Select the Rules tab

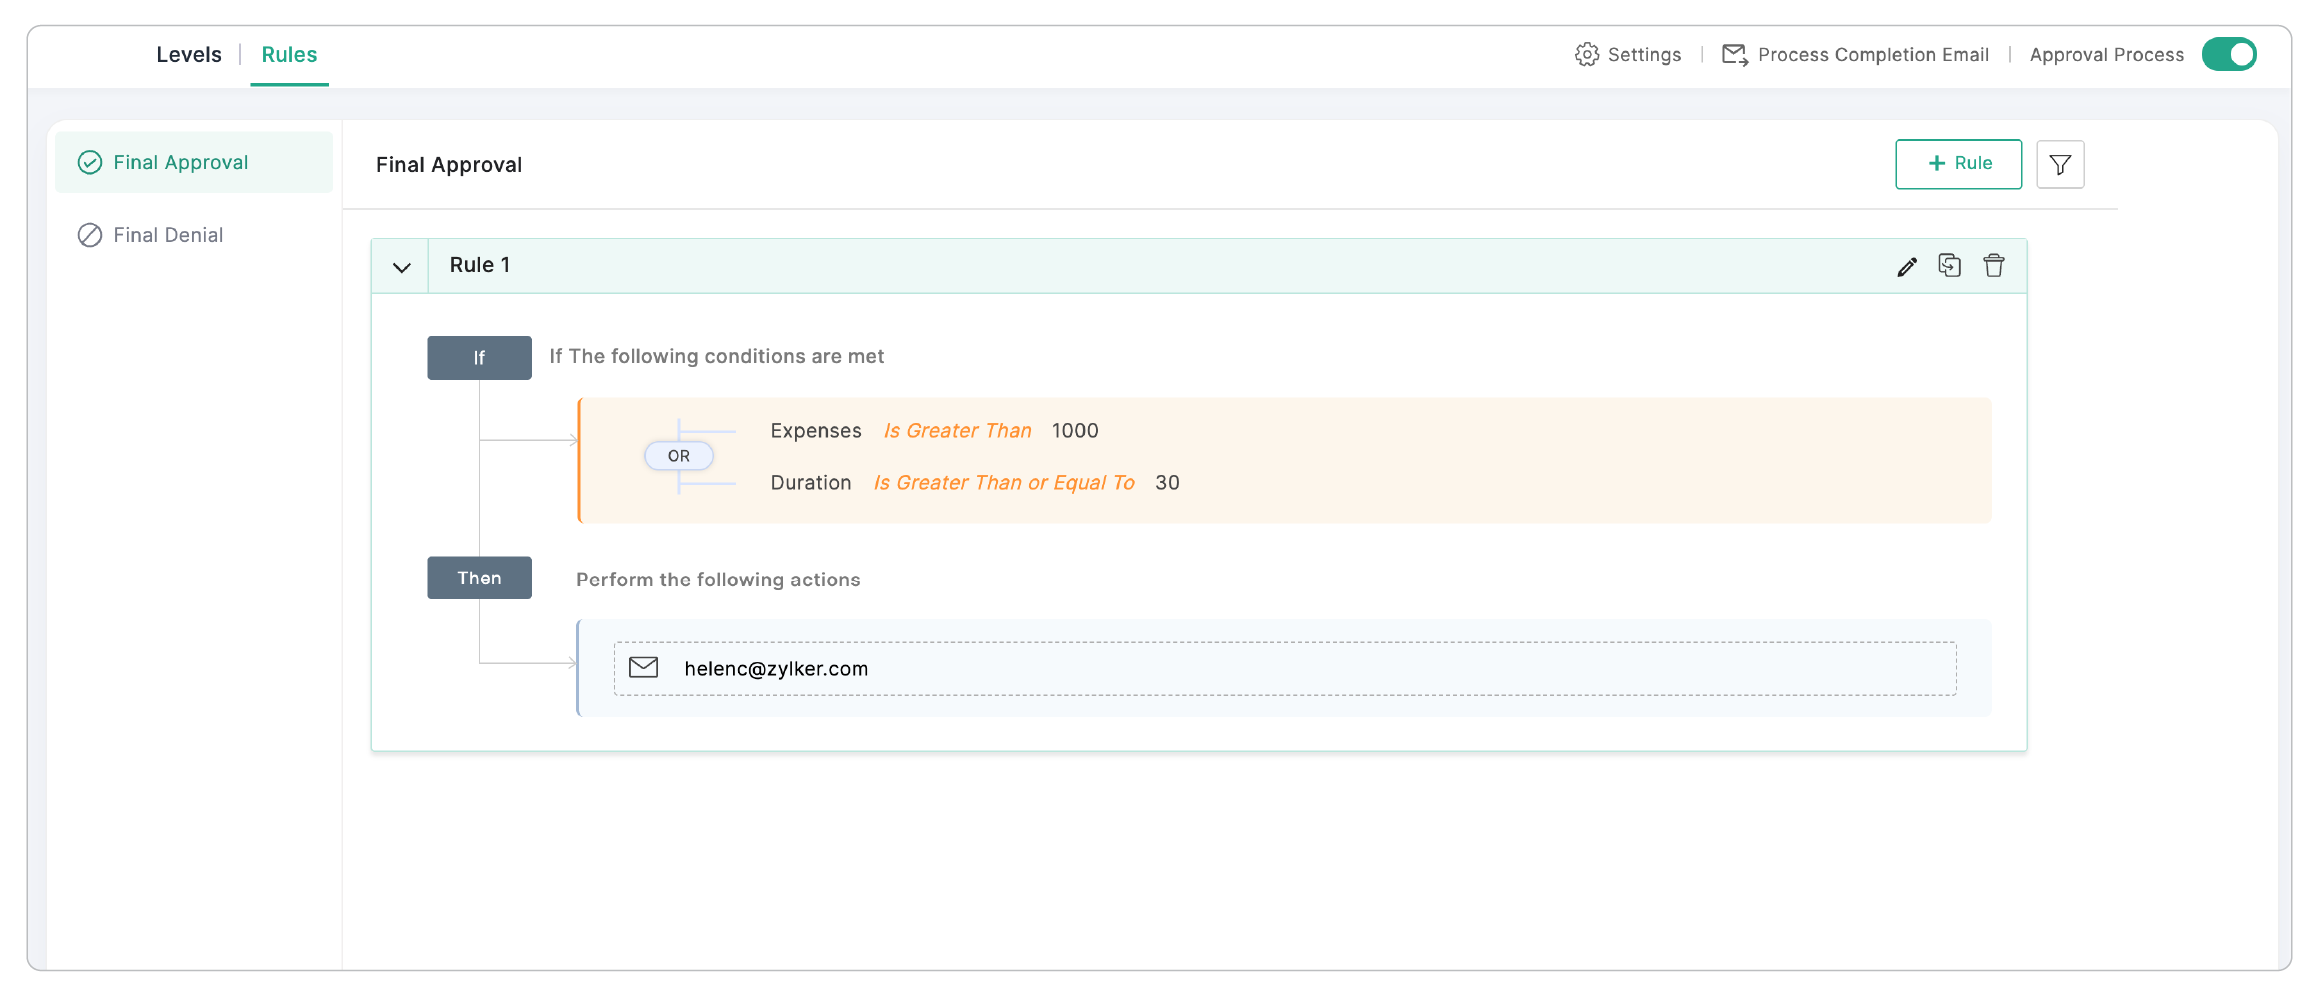coord(289,55)
